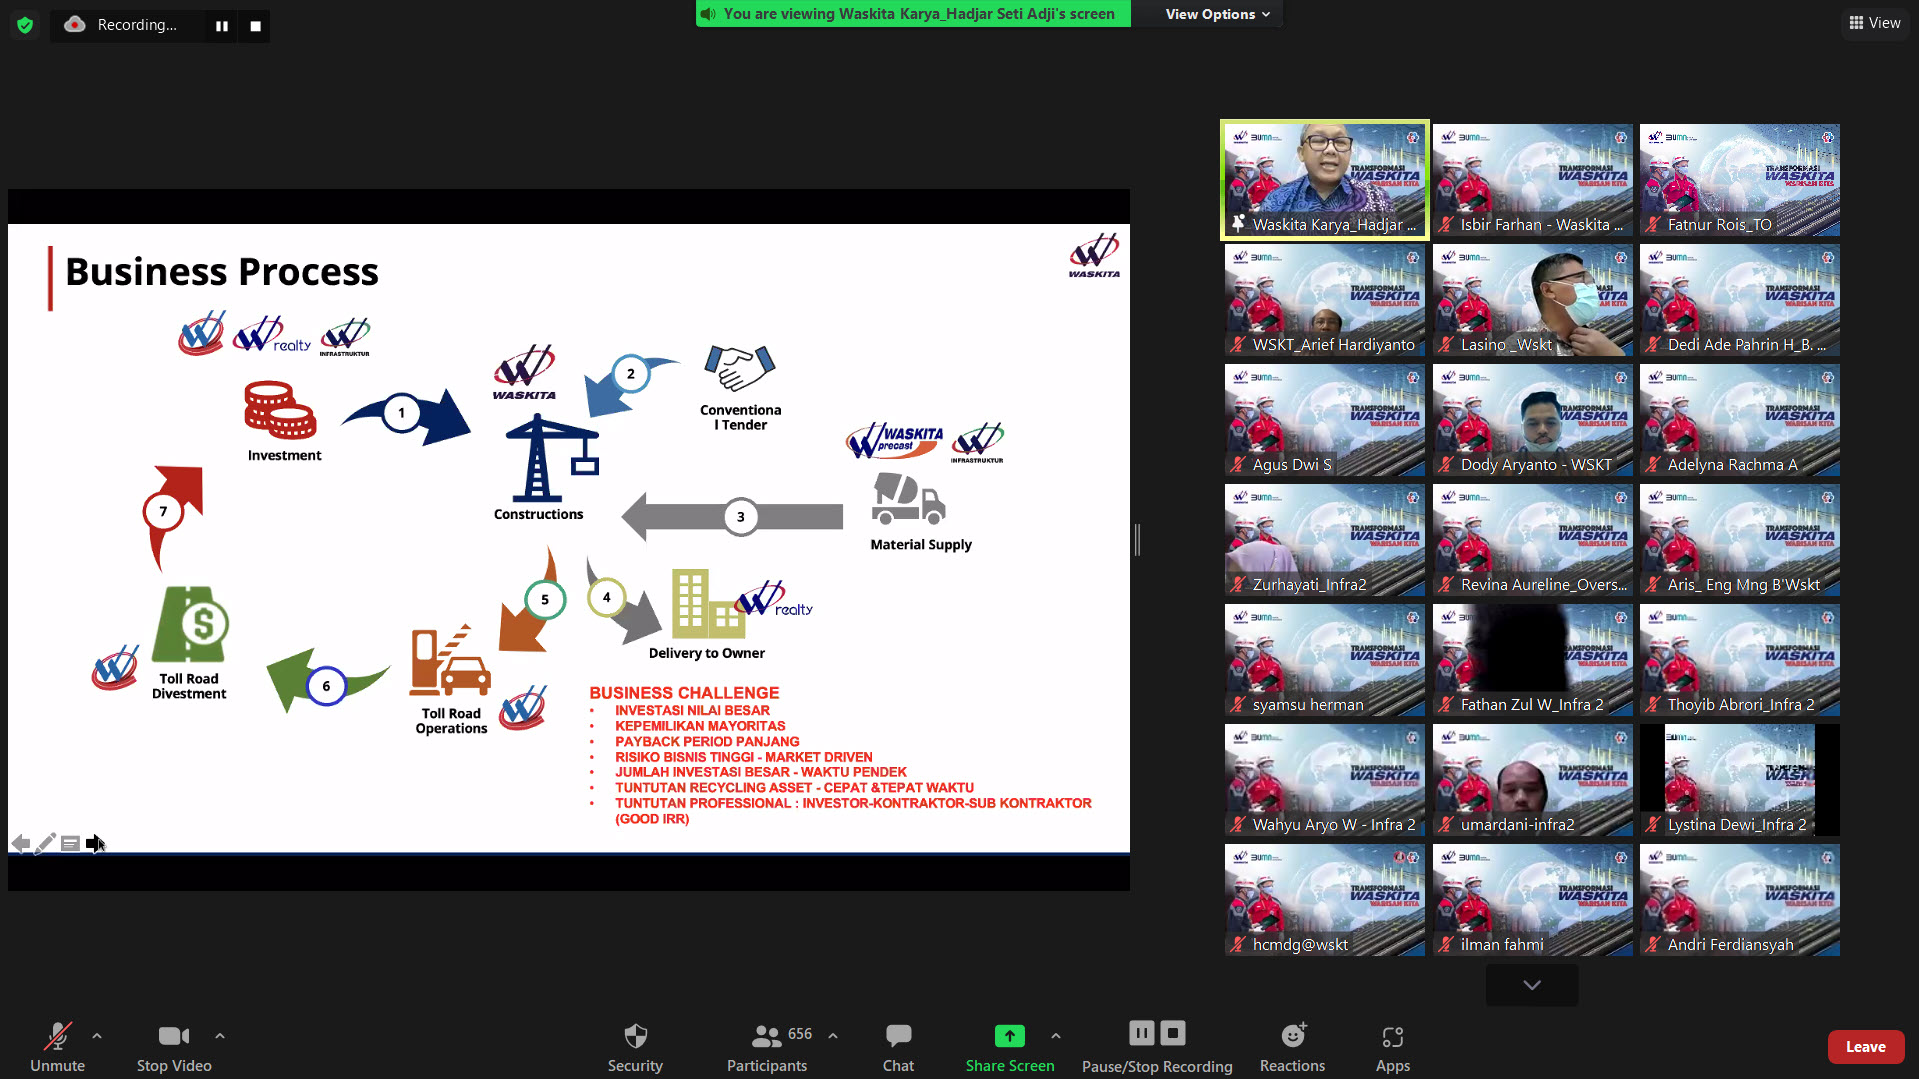Select ilman fahmi video tile
1919x1079 pixels.
pos(1532,900)
